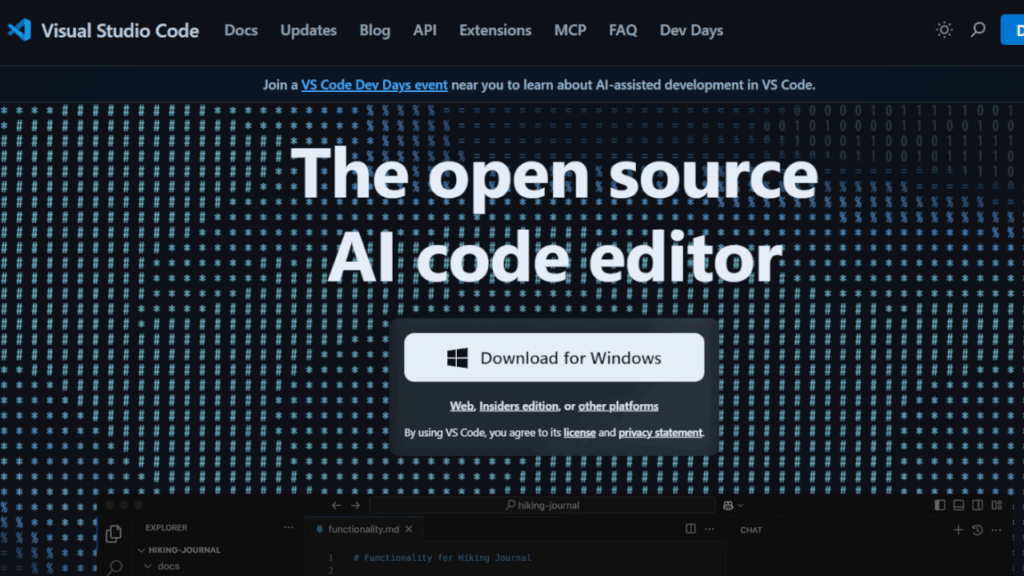
Task: Close the functionality.md editor tab
Action: [408, 529]
